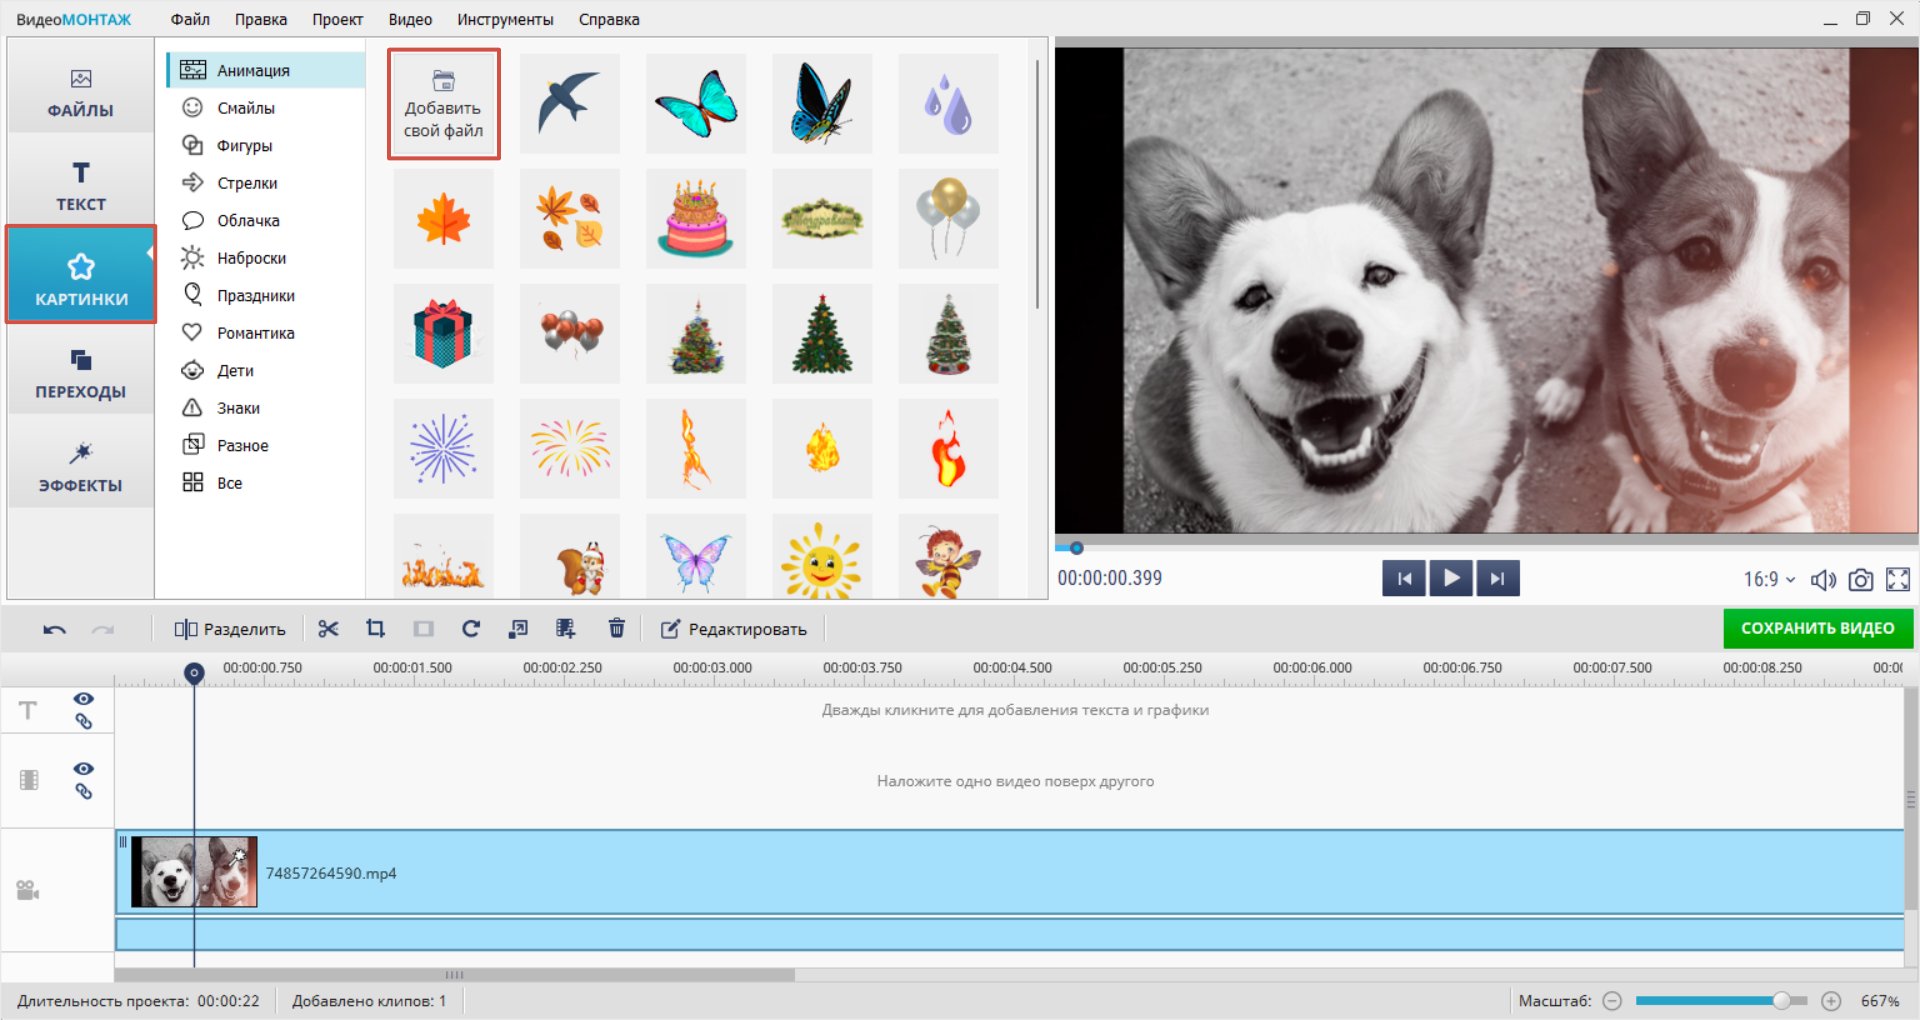Viewport: 1920px width, 1020px height.
Task: Toggle link icon on text track
Action: coord(84,722)
